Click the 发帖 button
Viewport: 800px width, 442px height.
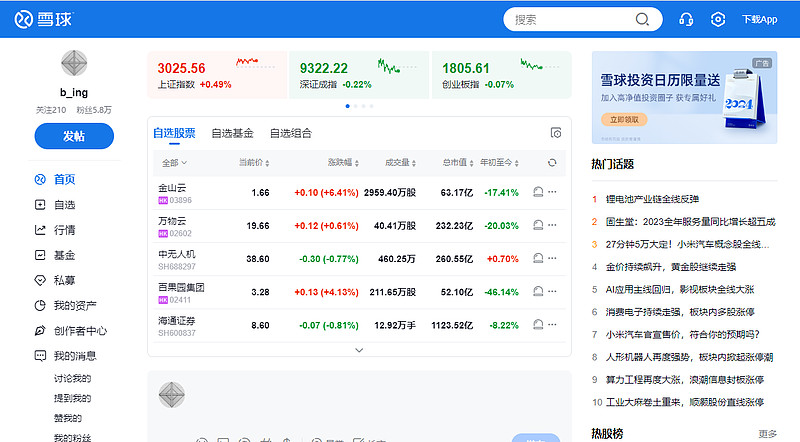(x=74, y=136)
